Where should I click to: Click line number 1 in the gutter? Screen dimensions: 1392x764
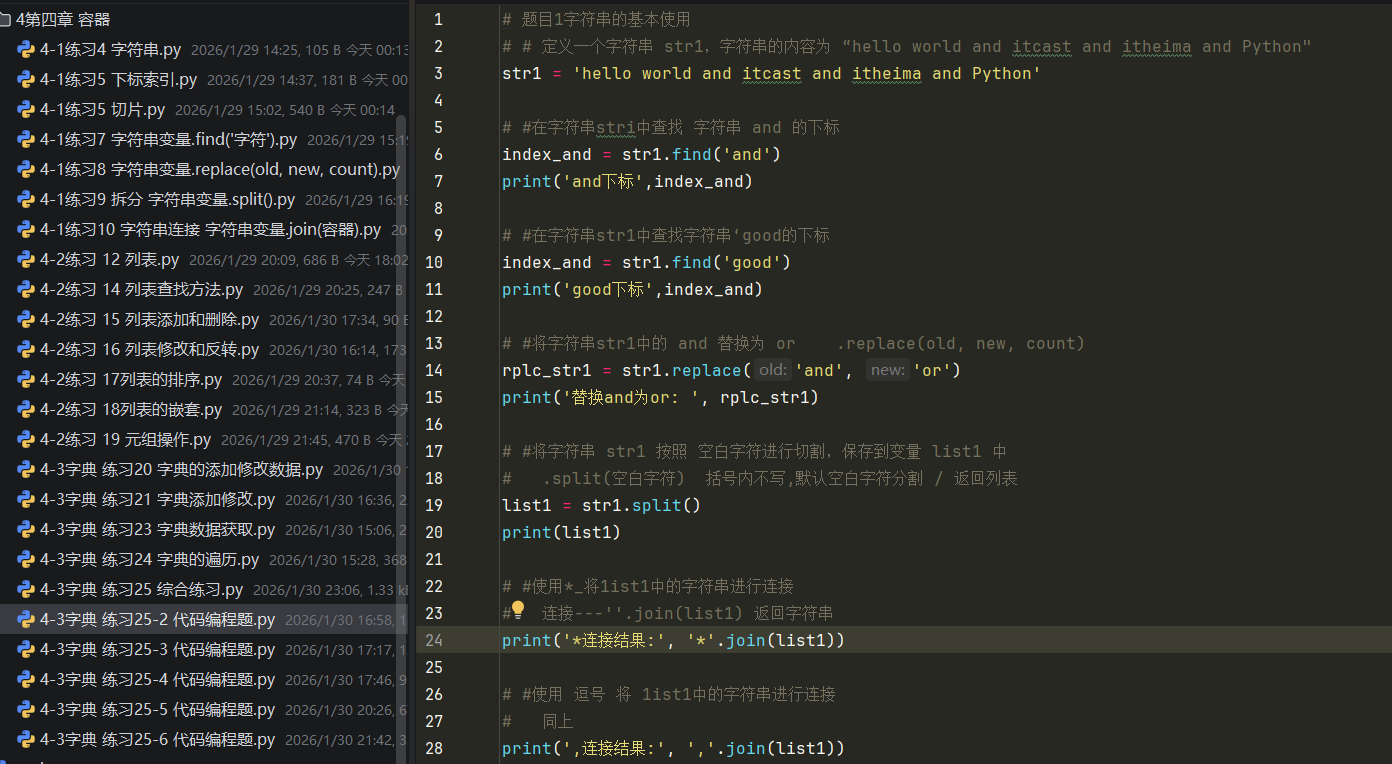437,19
